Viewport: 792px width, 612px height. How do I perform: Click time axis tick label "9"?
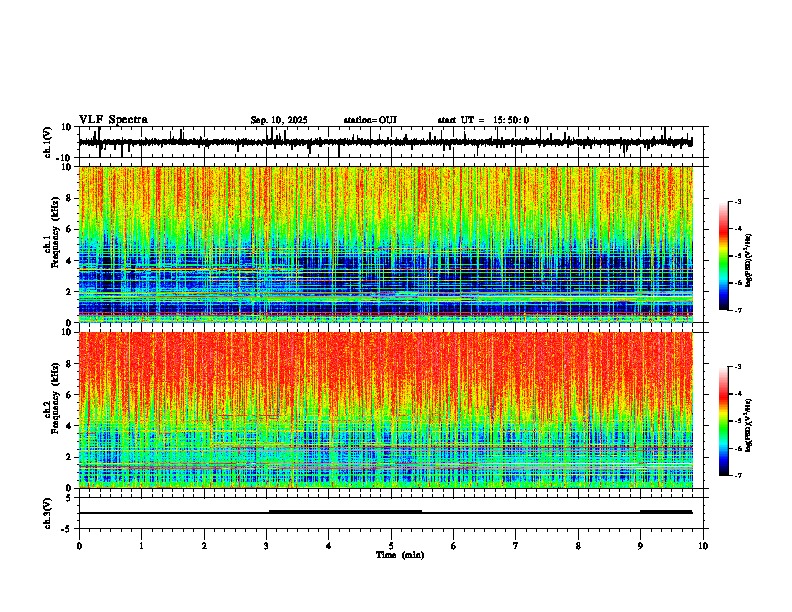(640, 546)
